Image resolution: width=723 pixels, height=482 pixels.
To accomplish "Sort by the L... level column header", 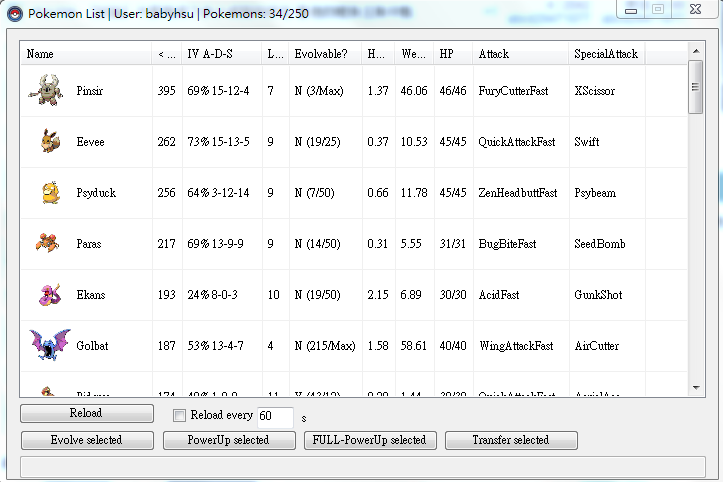I will pyautogui.click(x=275, y=54).
